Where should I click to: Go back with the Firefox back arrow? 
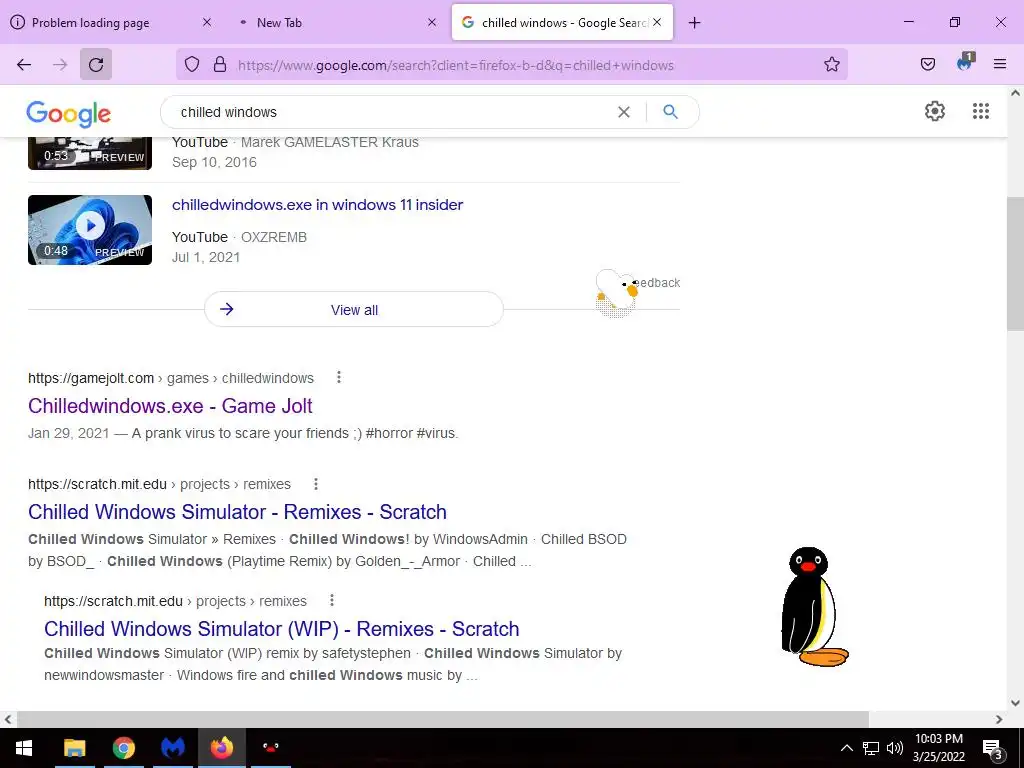click(24, 64)
